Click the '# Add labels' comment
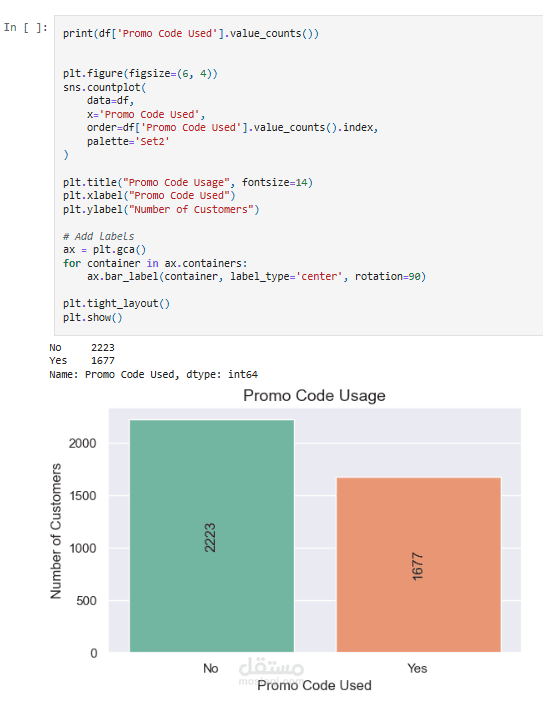This screenshot has height=701, width=543. 98,236
